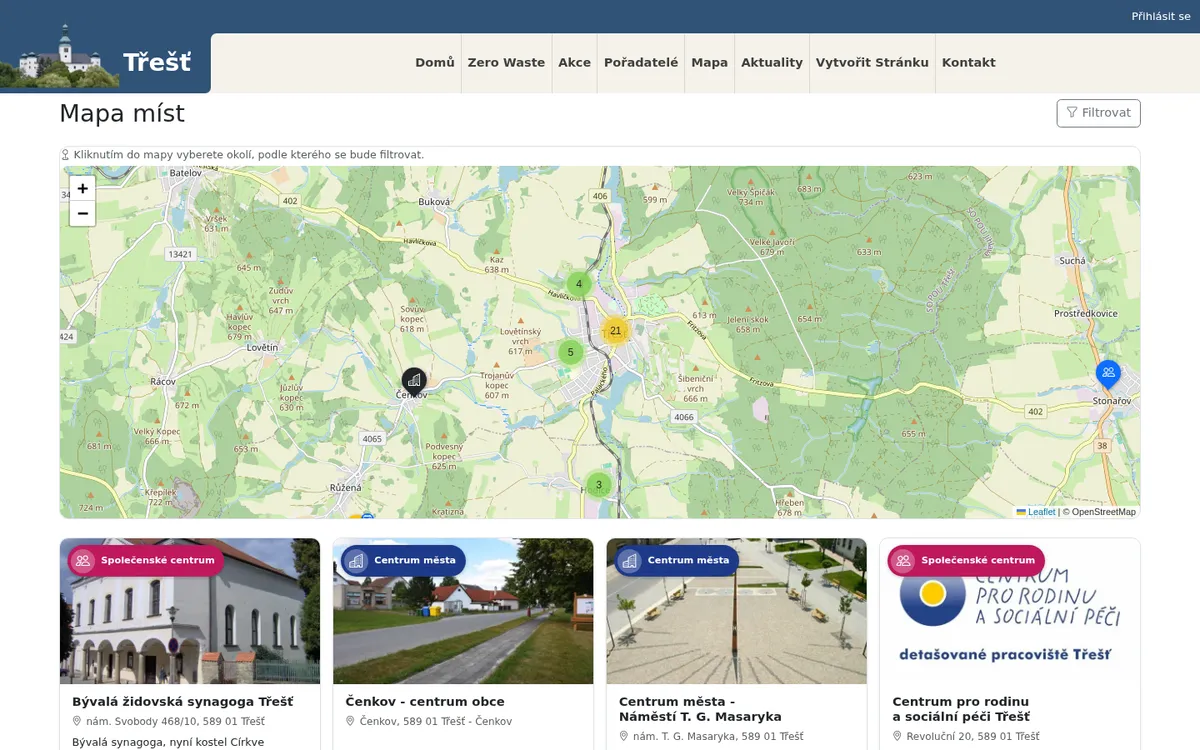Open the Filtrovat filter button
Screen dimensions: 1200x750
(1098, 113)
